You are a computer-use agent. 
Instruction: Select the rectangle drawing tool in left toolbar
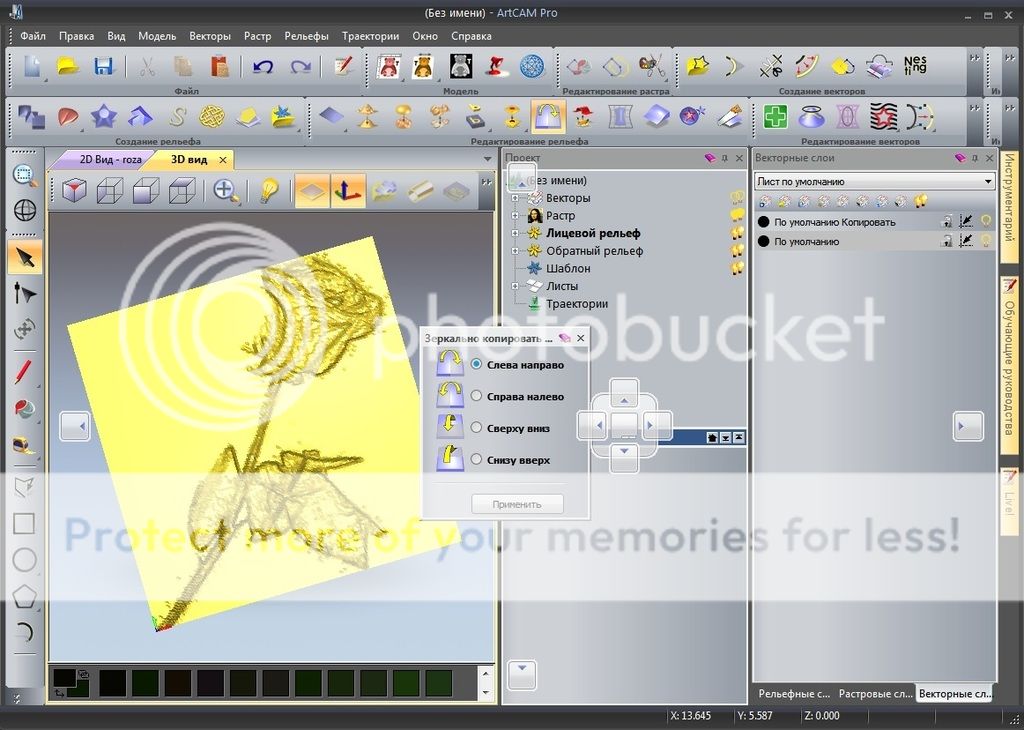click(x=24, y=524)
